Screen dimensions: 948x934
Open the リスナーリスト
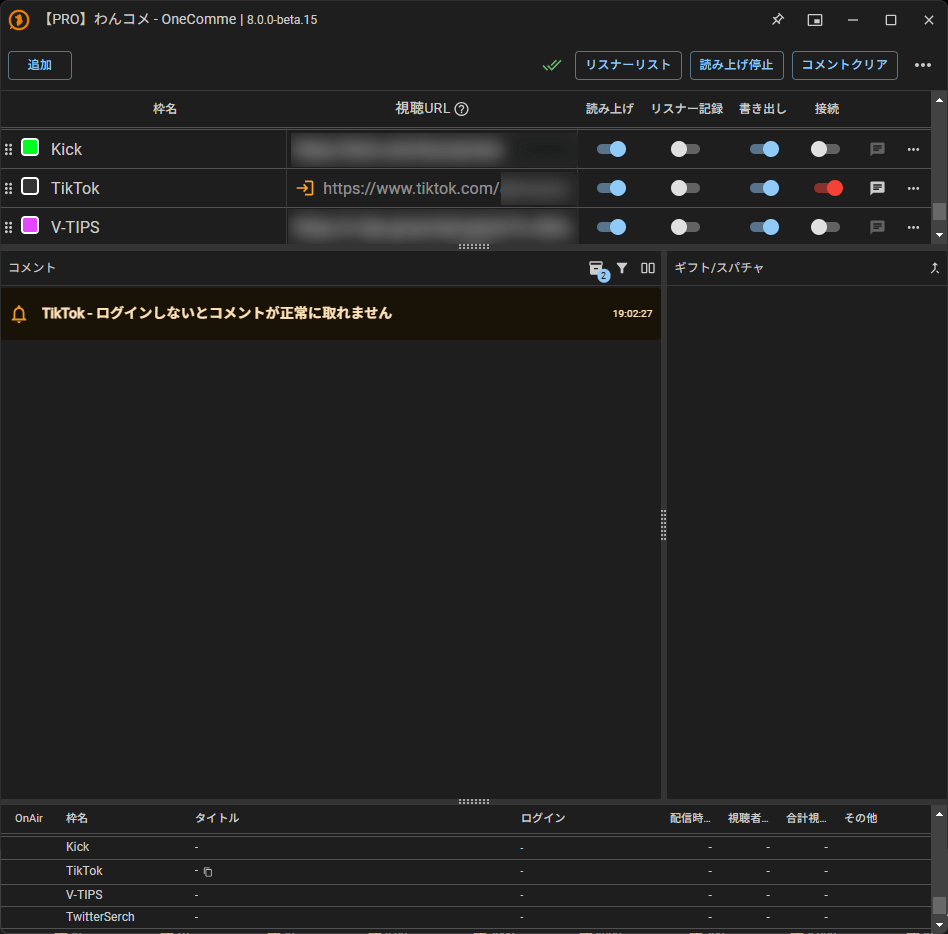[628, 65]
